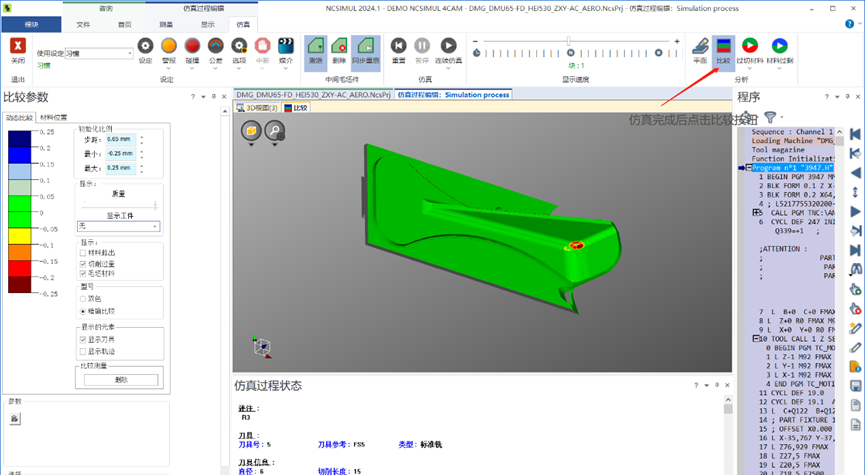Image resolution: width=865 pixels, height=475 pixels.
Task: Click the minus speed decrease button
Action: coord(475,41)
